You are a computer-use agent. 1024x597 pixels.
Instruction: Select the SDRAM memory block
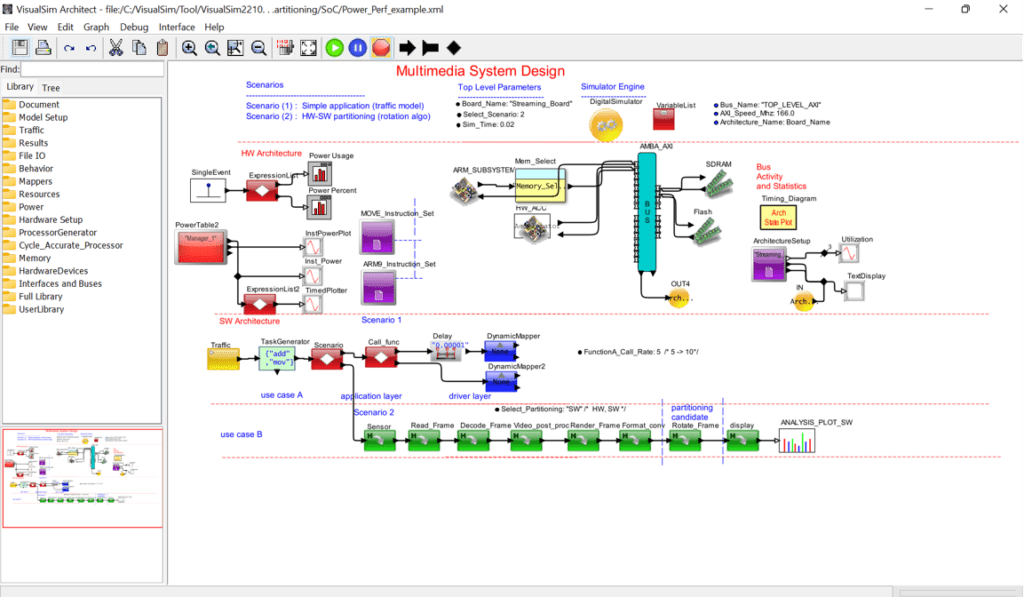(718, 179)
